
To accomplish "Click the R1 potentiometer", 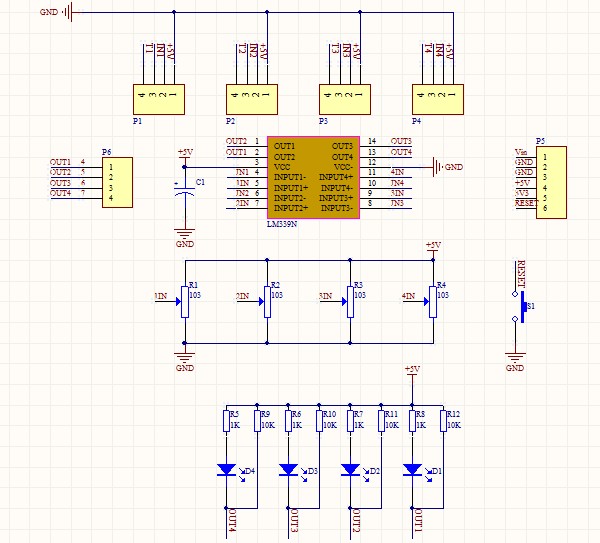I will [184, 298].
